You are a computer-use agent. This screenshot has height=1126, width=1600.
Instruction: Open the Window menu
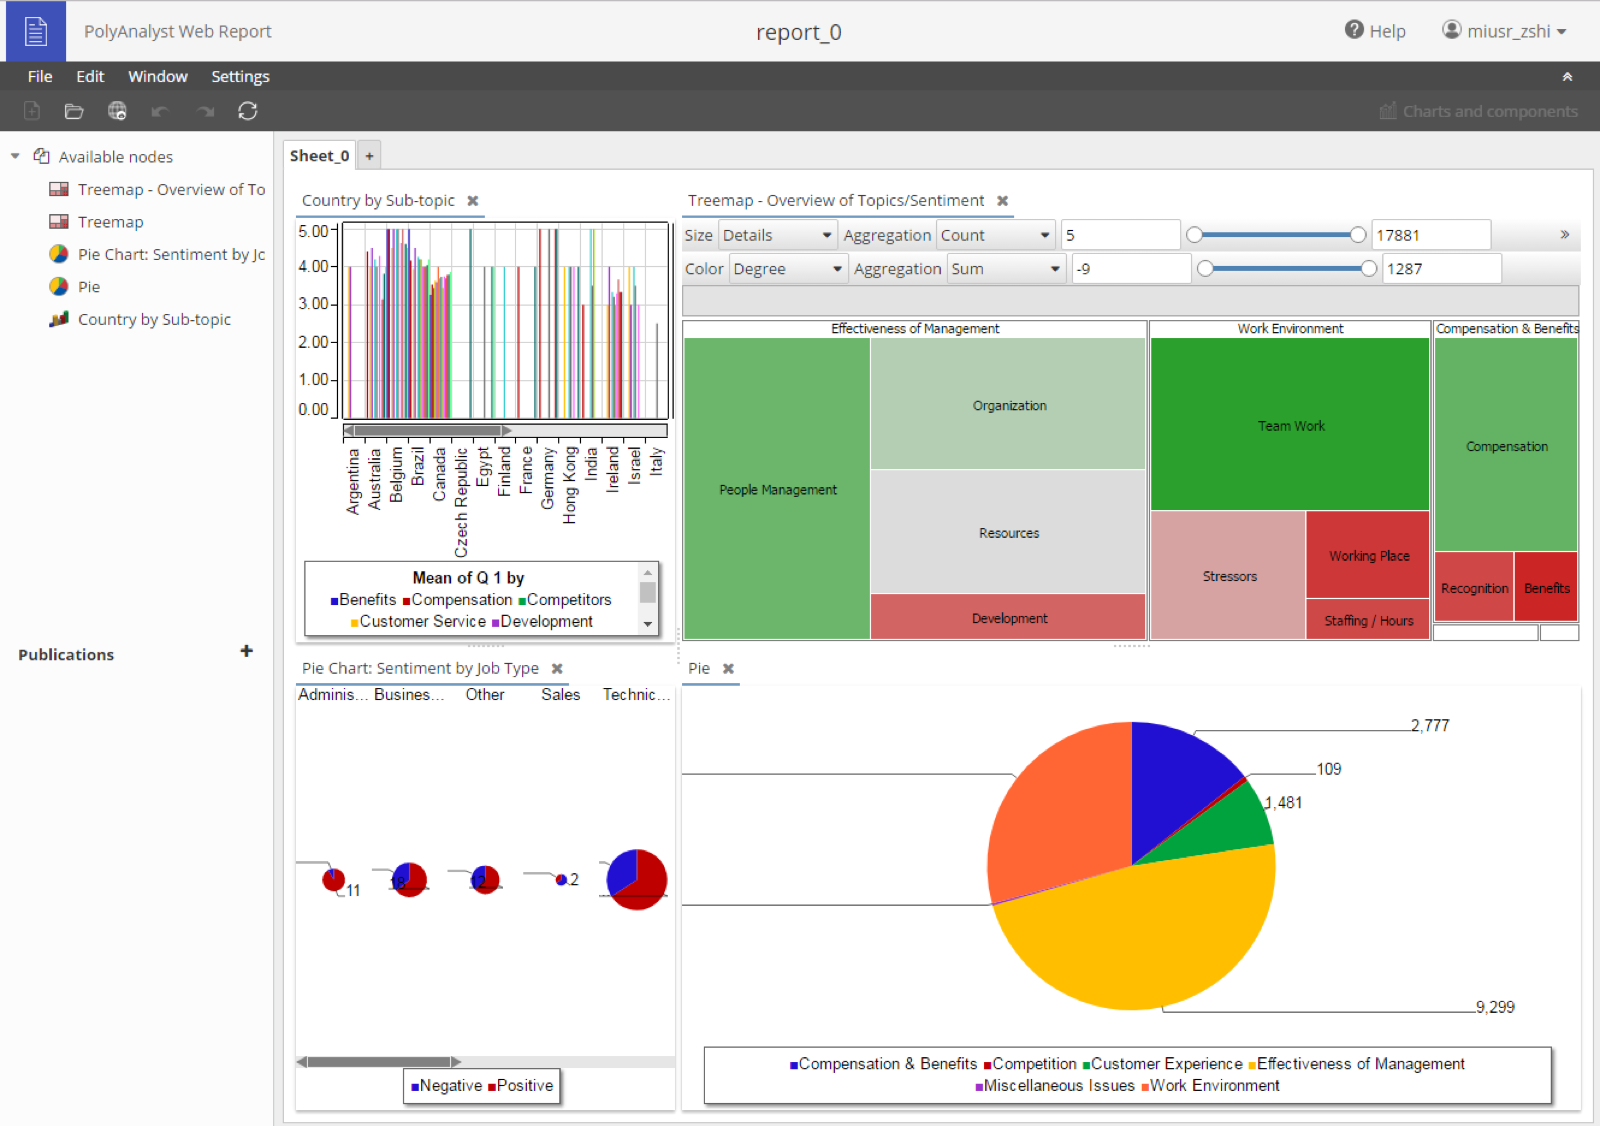coord(157,76)
